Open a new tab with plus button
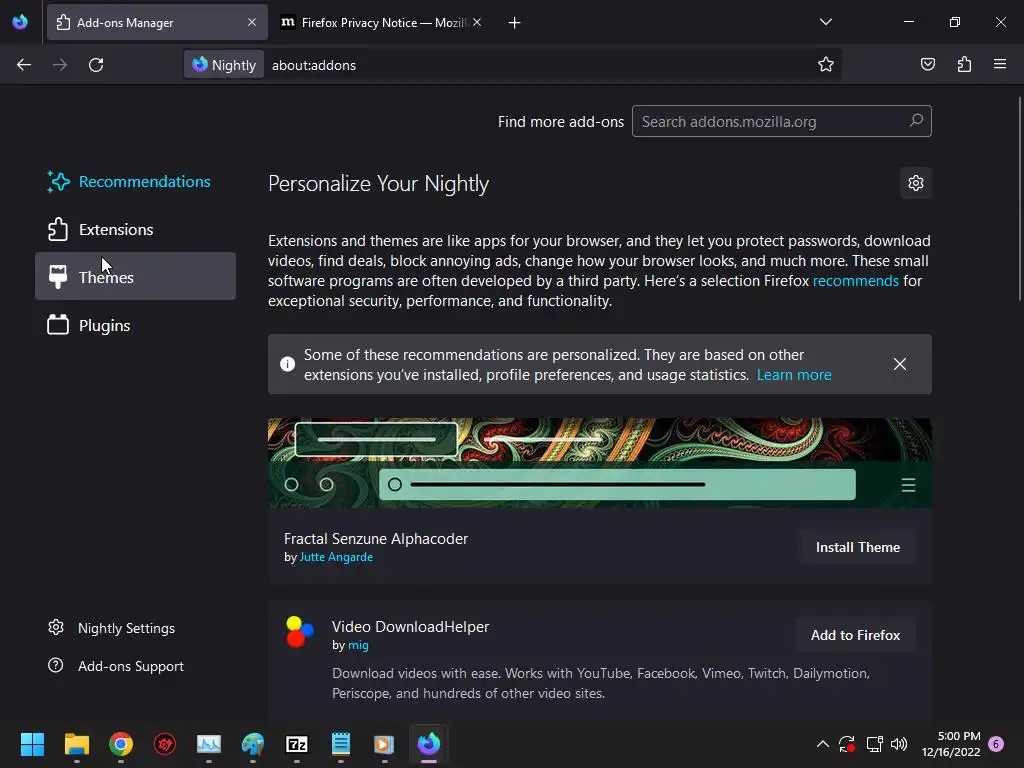1024x768 pixels. pos(515,23)
